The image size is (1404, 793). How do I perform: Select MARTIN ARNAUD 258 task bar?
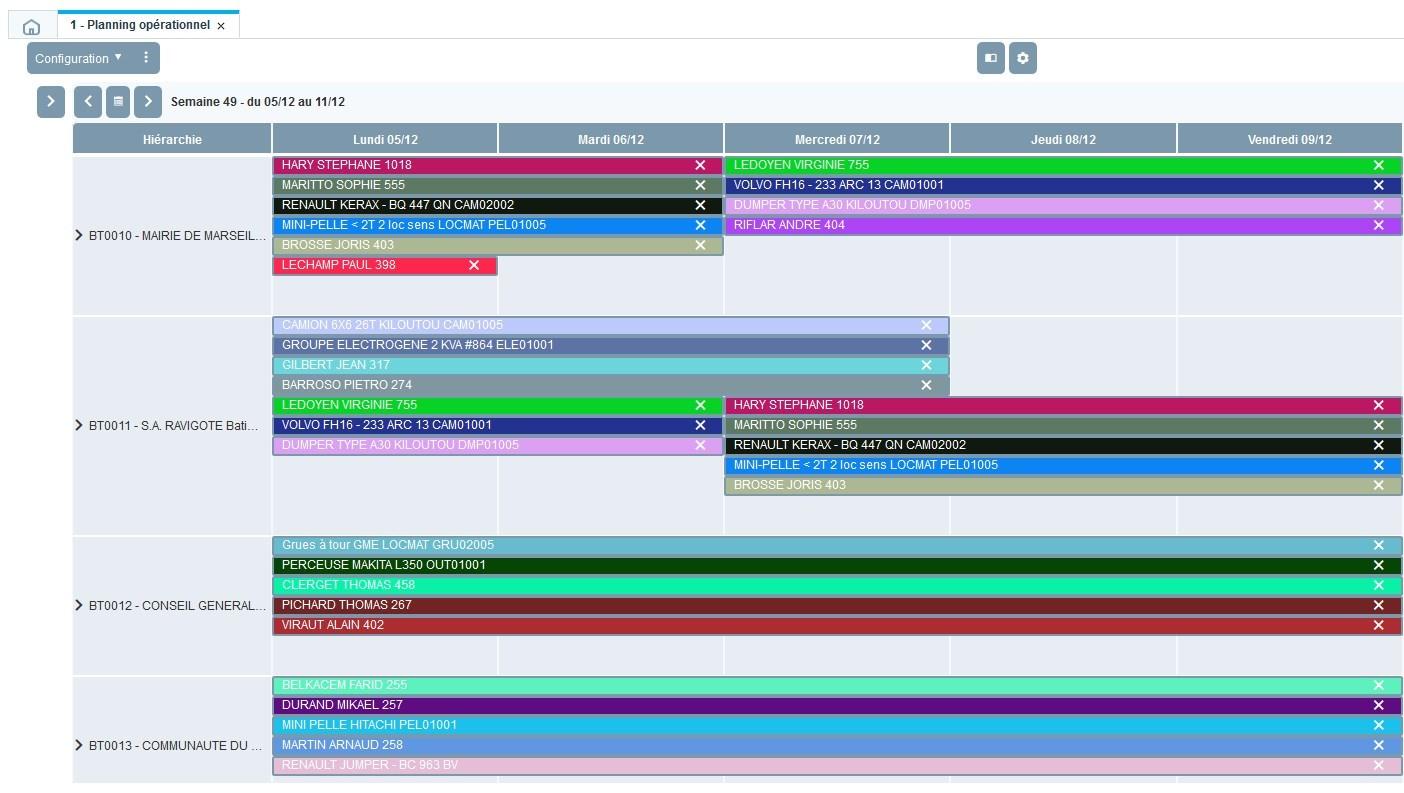point(837,745)
